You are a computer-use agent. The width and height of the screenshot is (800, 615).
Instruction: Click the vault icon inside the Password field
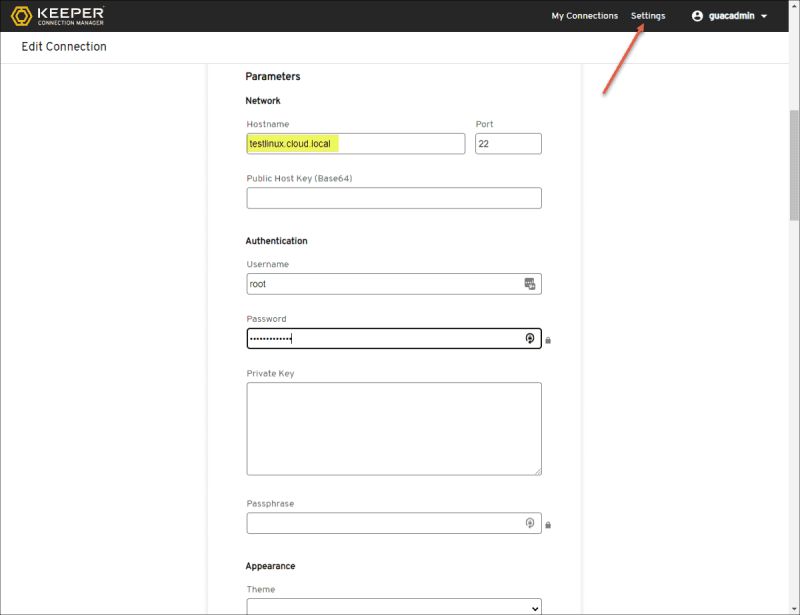(x=529, y=337)
